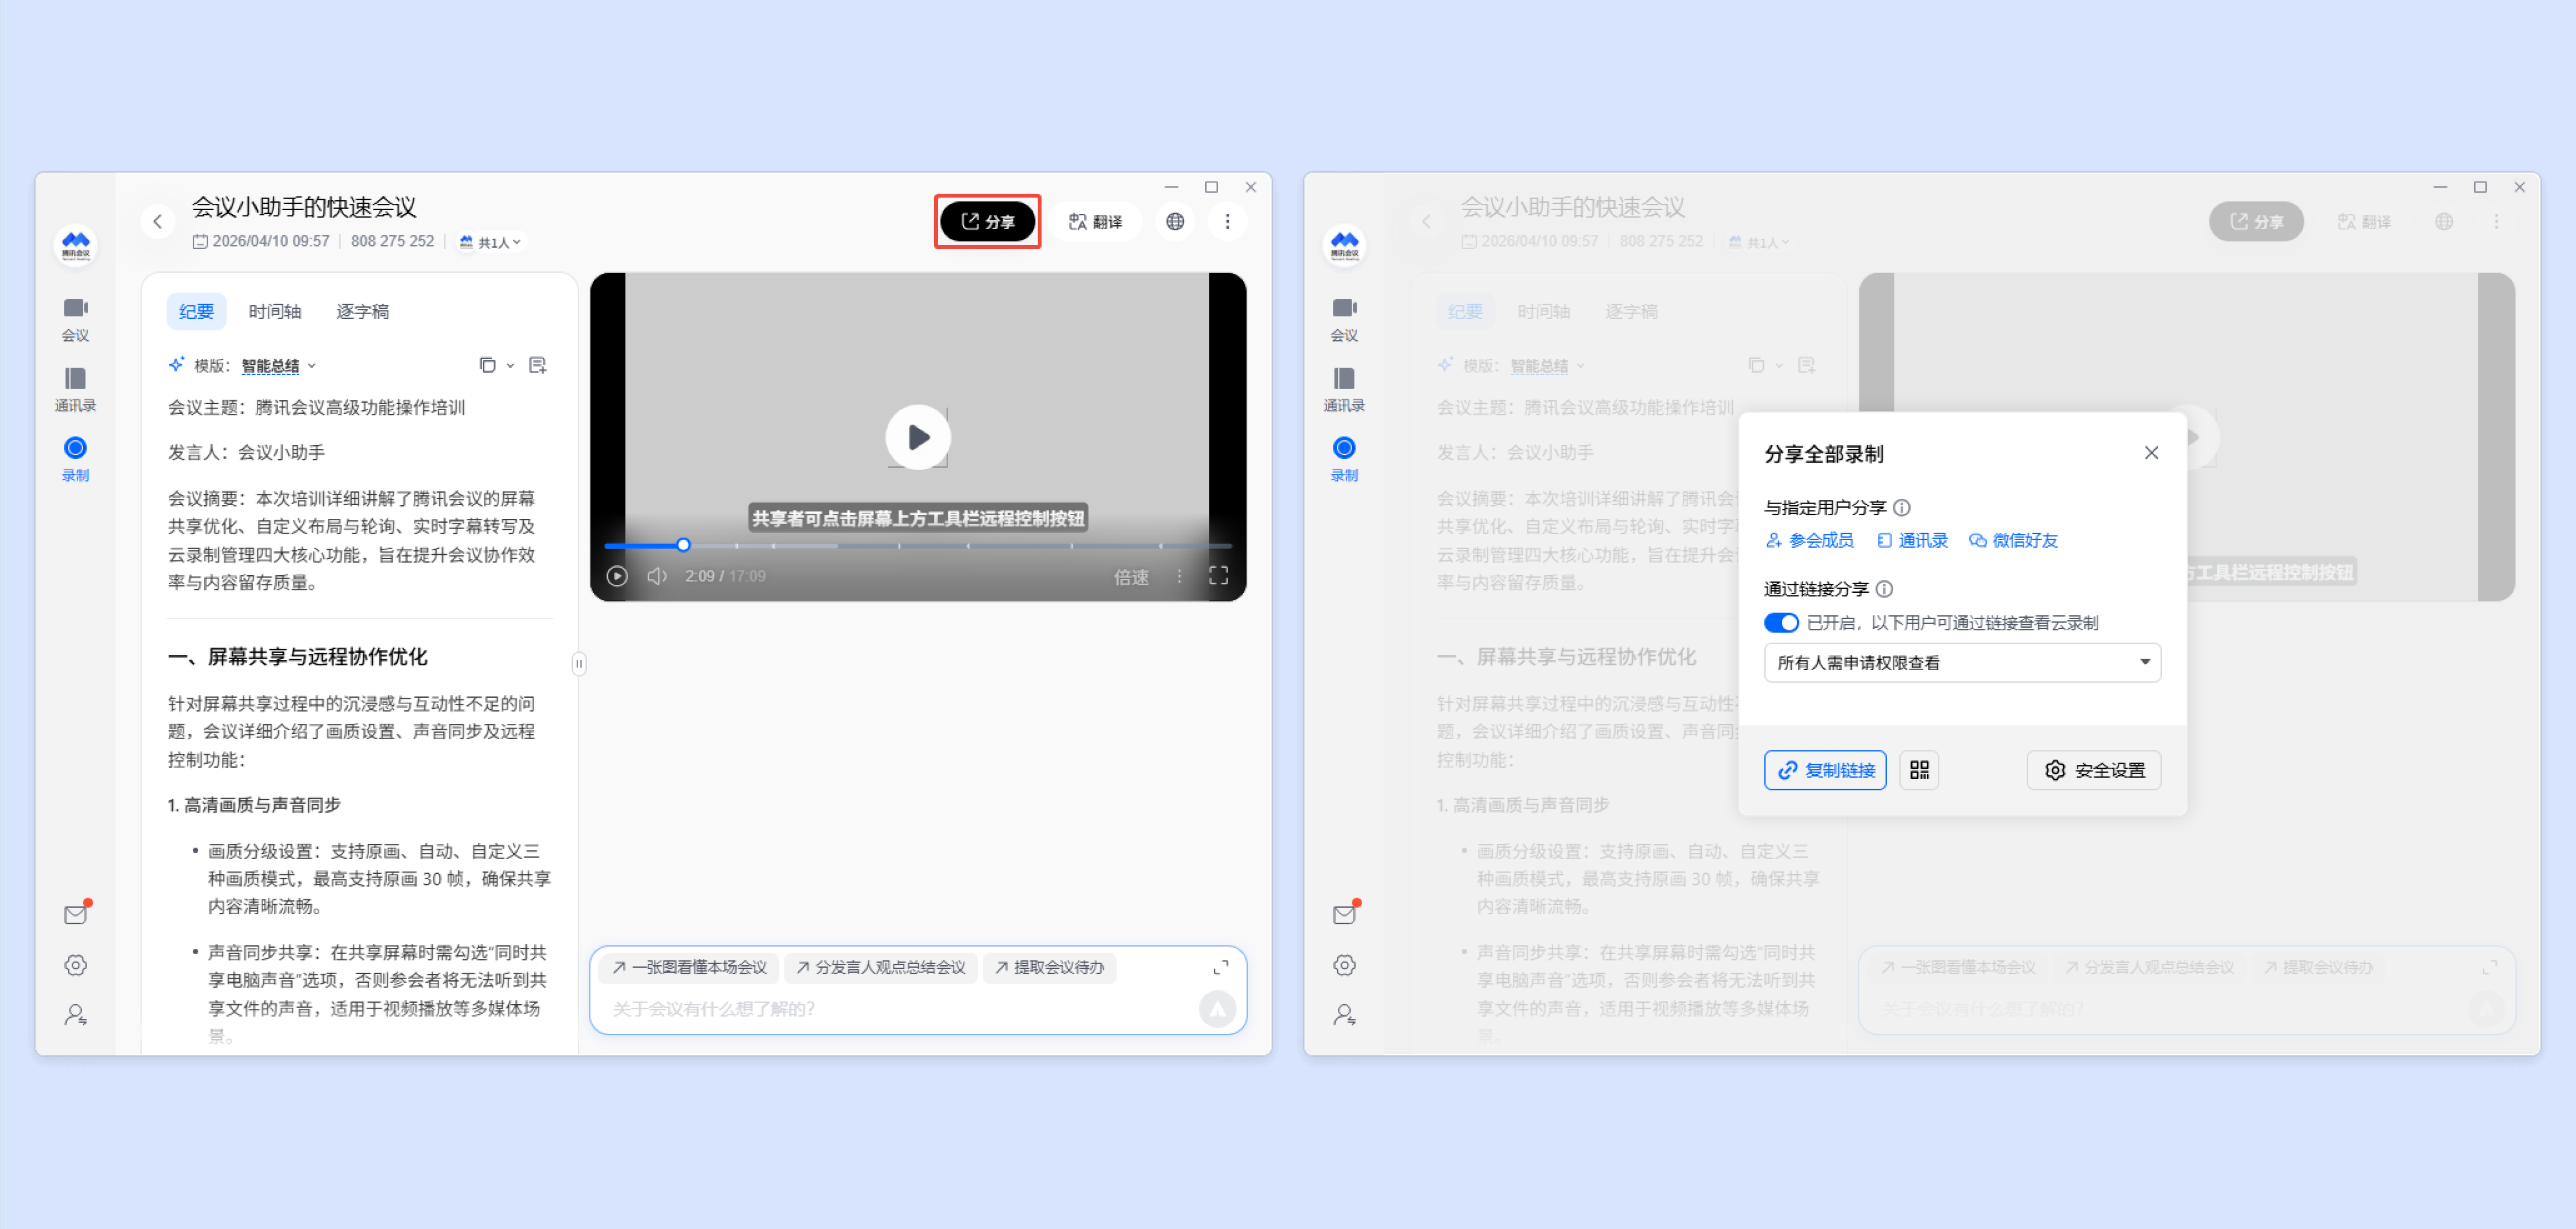Click the 复制链接 button

pos(1825,769)
